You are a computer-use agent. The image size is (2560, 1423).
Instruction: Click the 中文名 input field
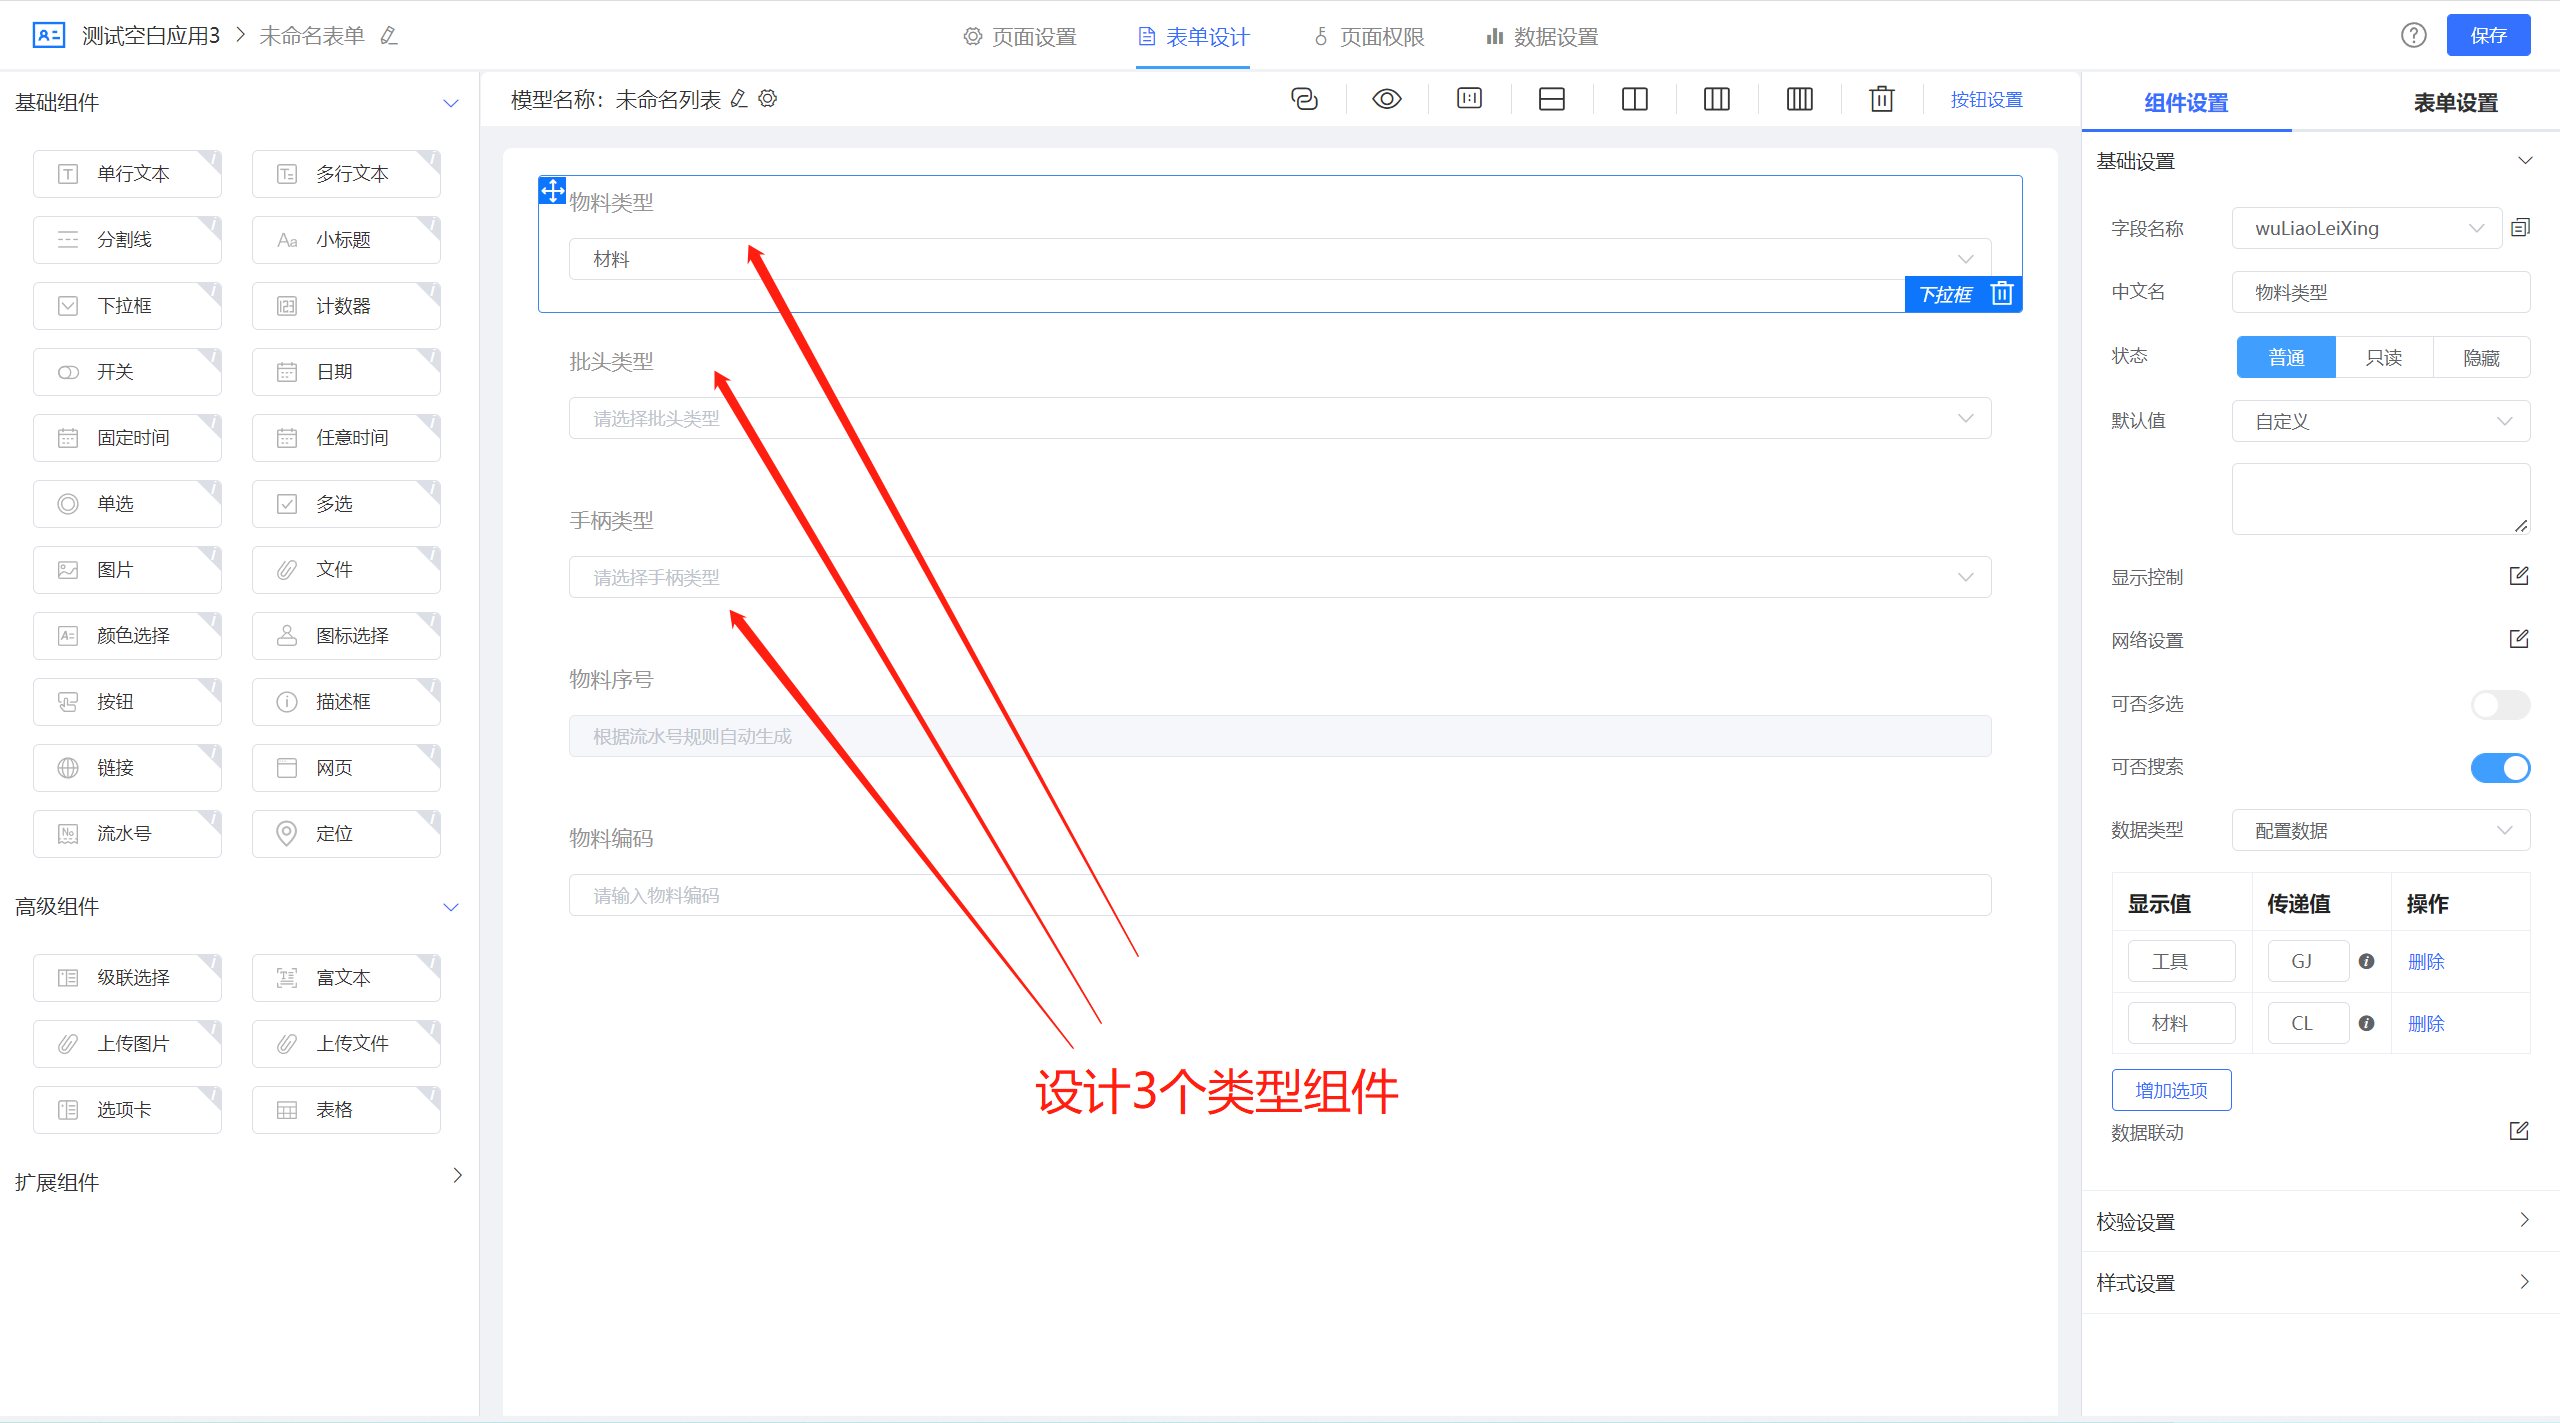(x=2381, y=292)
